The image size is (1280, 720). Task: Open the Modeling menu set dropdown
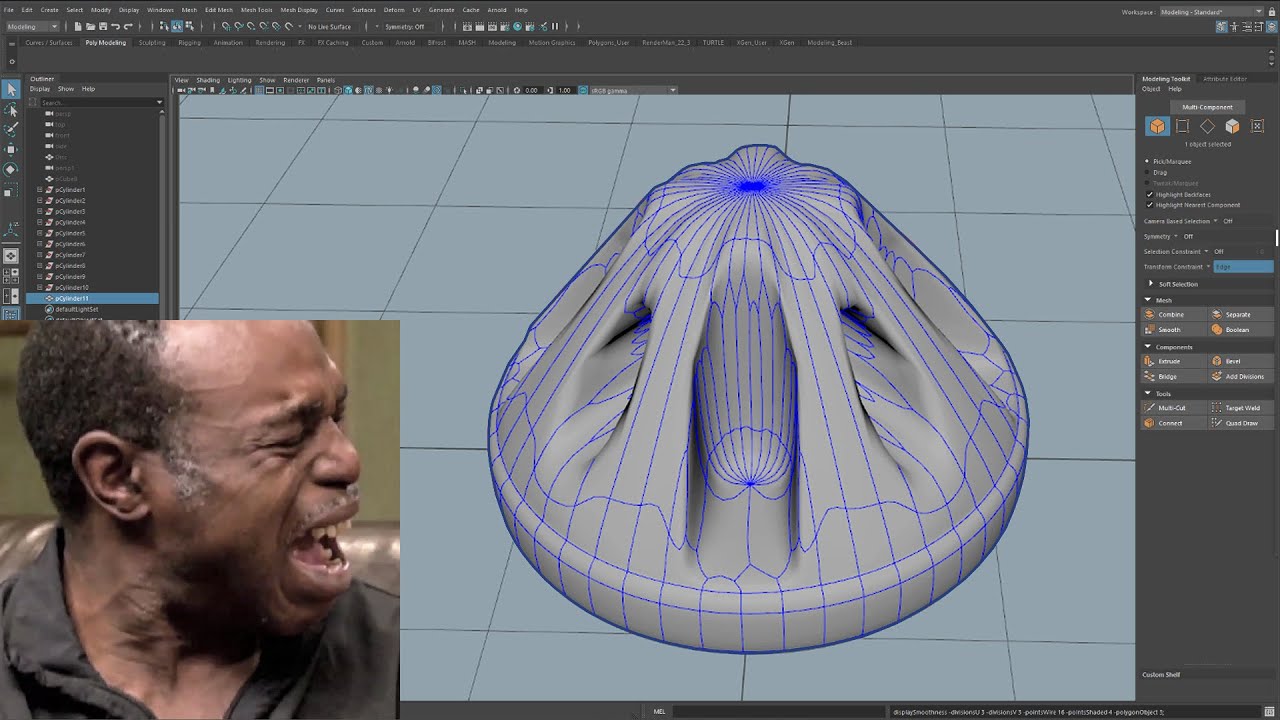(x=35, y=27)
